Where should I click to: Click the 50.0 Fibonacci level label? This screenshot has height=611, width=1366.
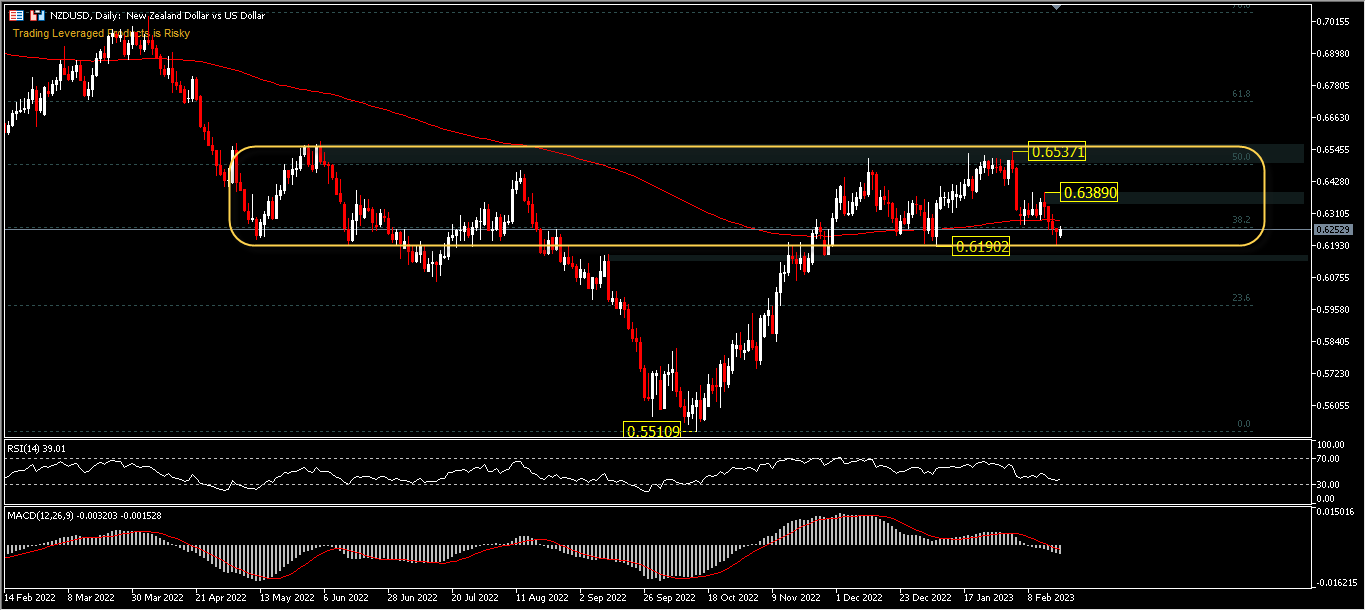[1241, 157]
